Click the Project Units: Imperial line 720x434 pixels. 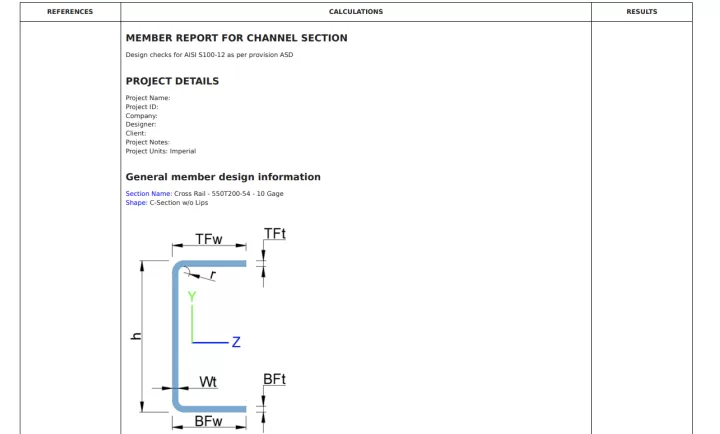coord(160,151)
